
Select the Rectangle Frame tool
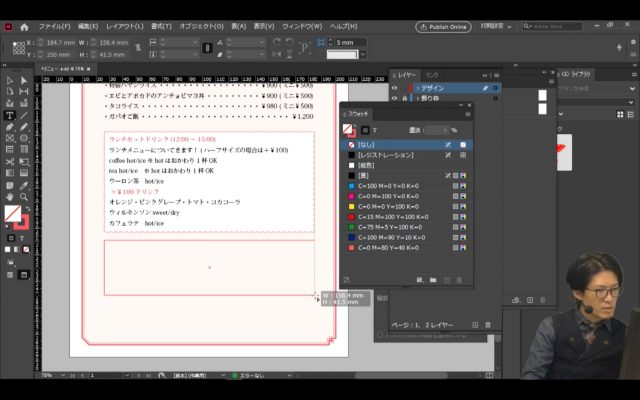pyautogui.click(x=10, y=138)
